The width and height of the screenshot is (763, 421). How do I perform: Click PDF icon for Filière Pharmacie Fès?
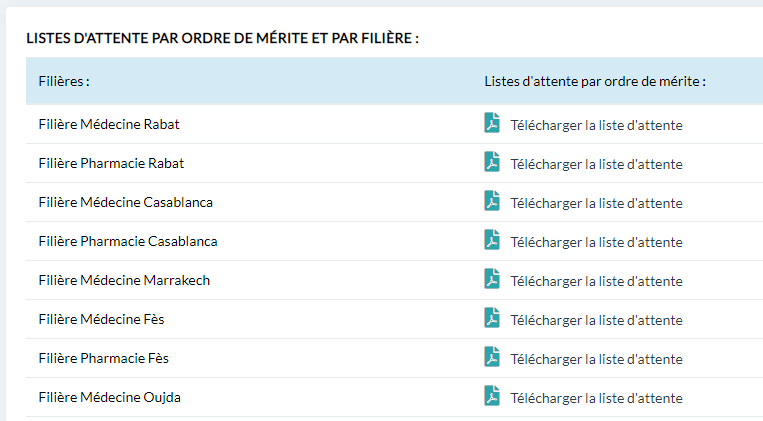pyautogui.click(x=491, y=357)
